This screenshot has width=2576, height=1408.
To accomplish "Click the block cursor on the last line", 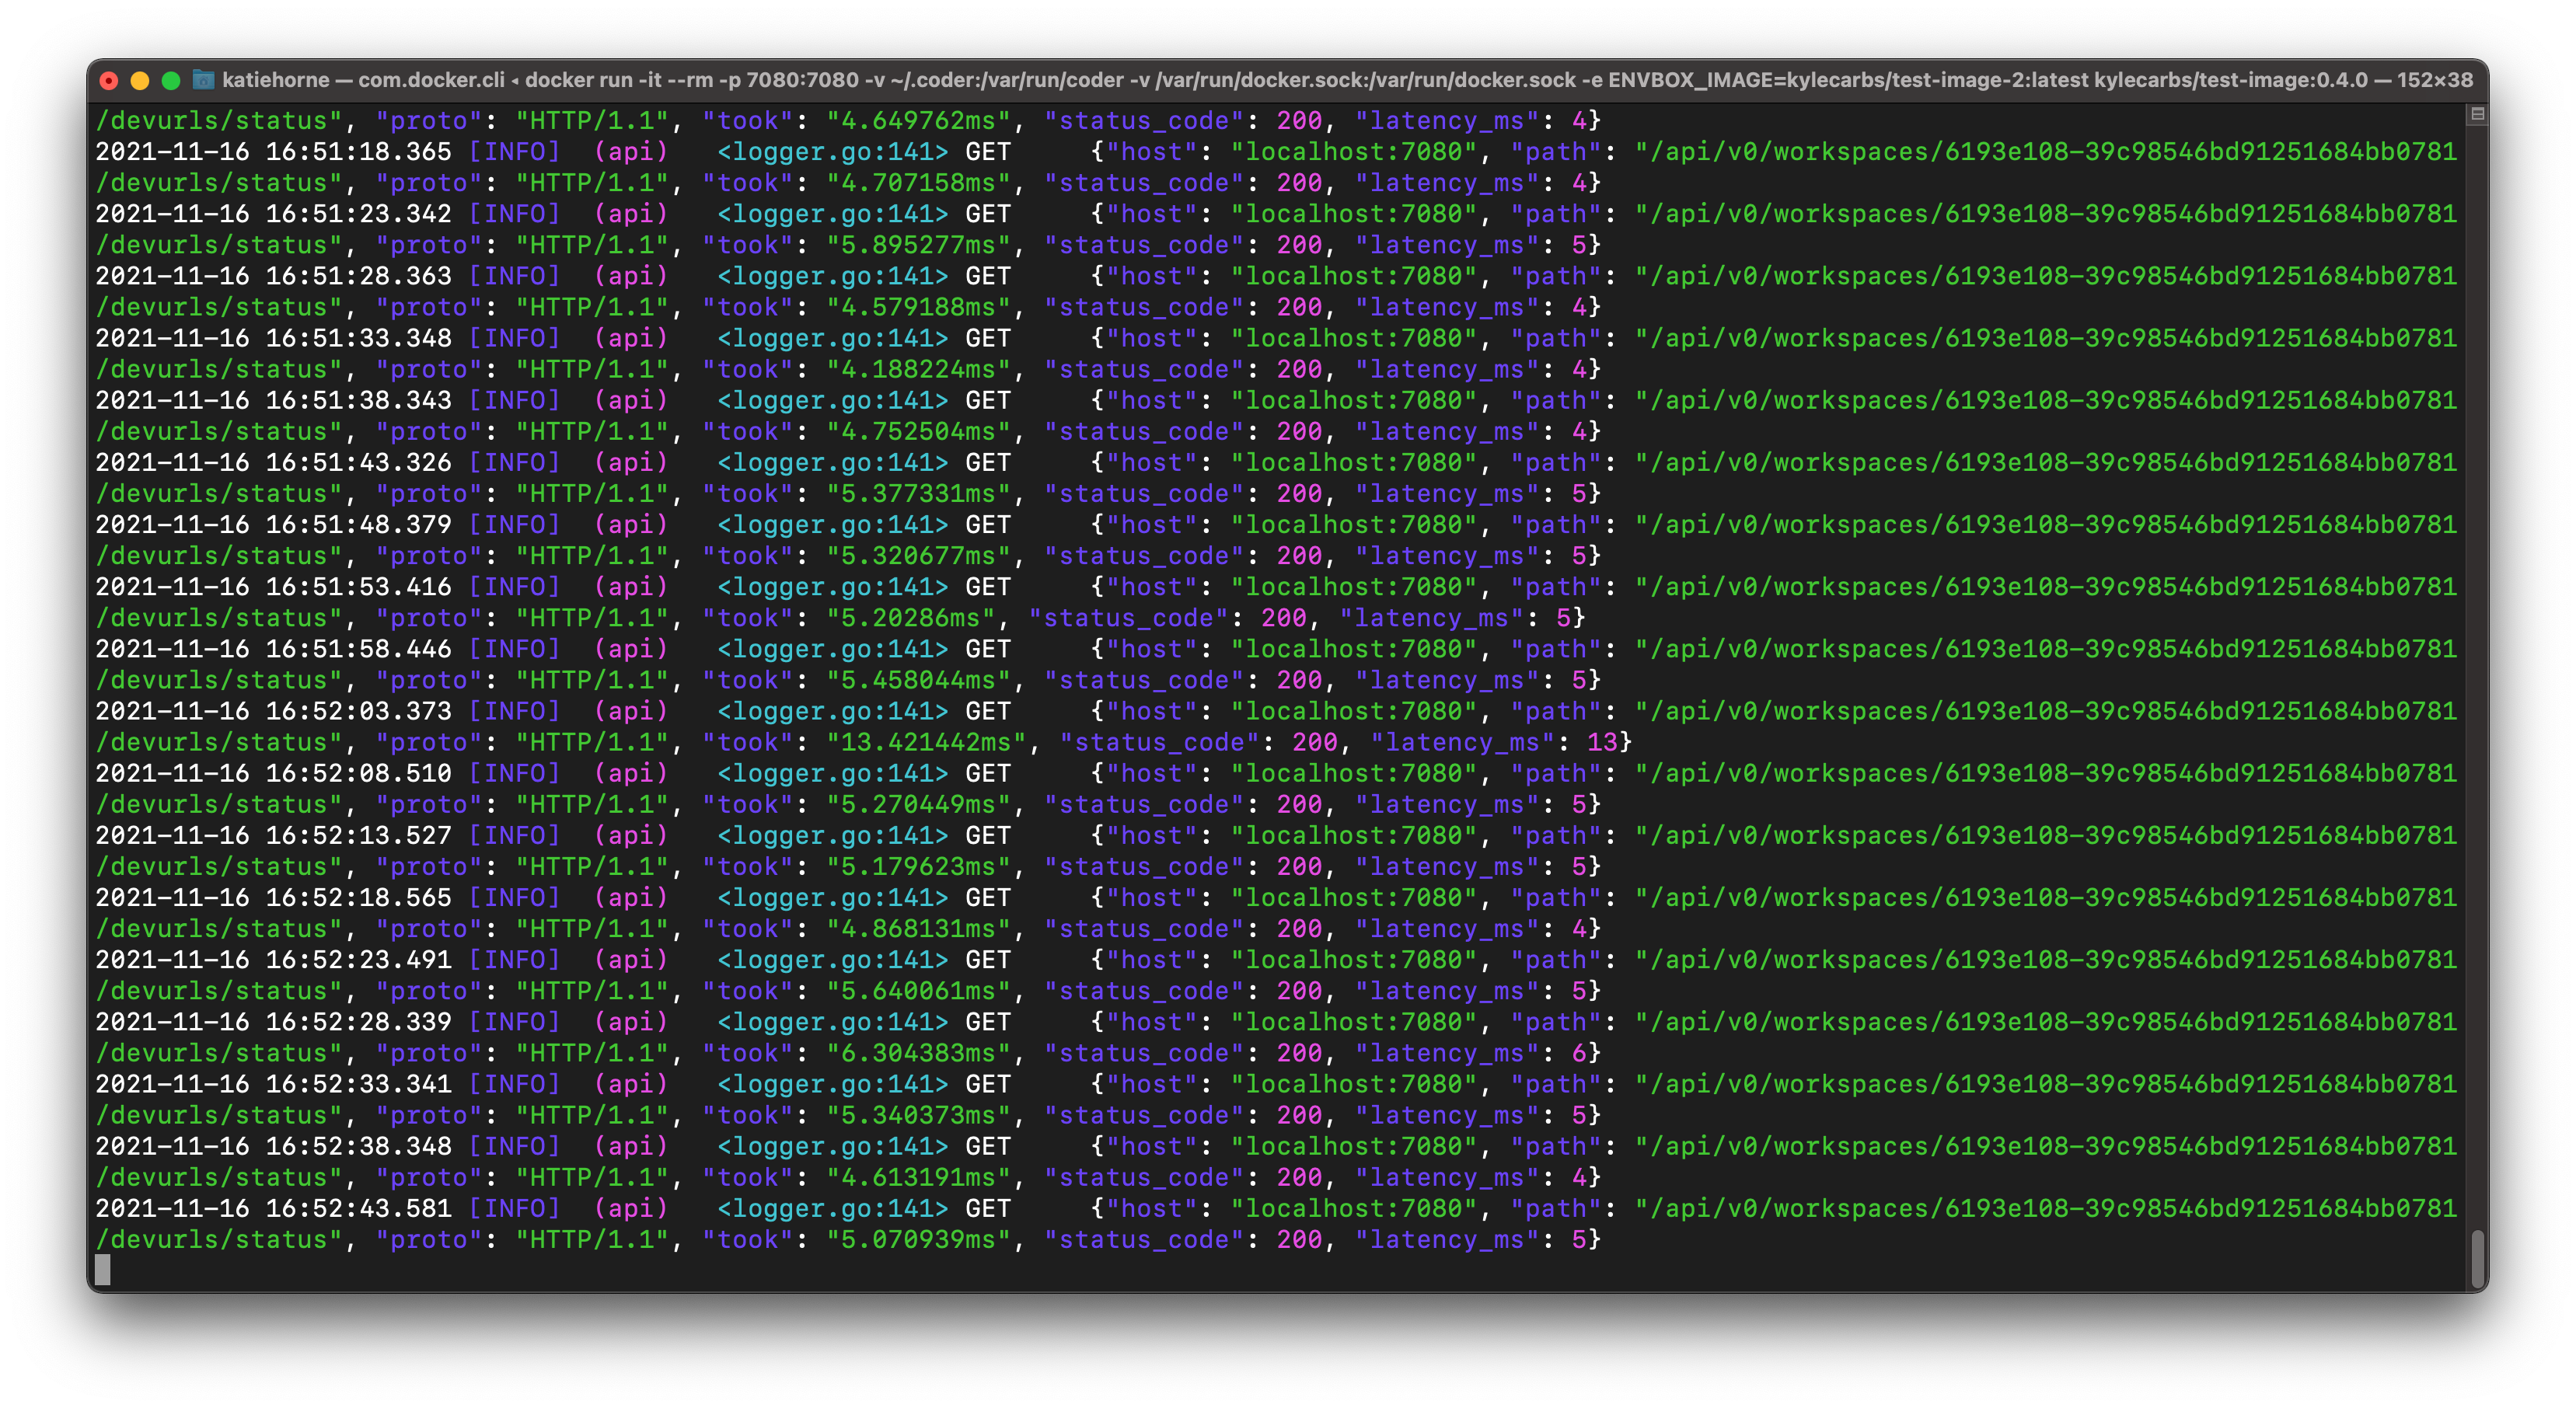I will pos(102,1270).
